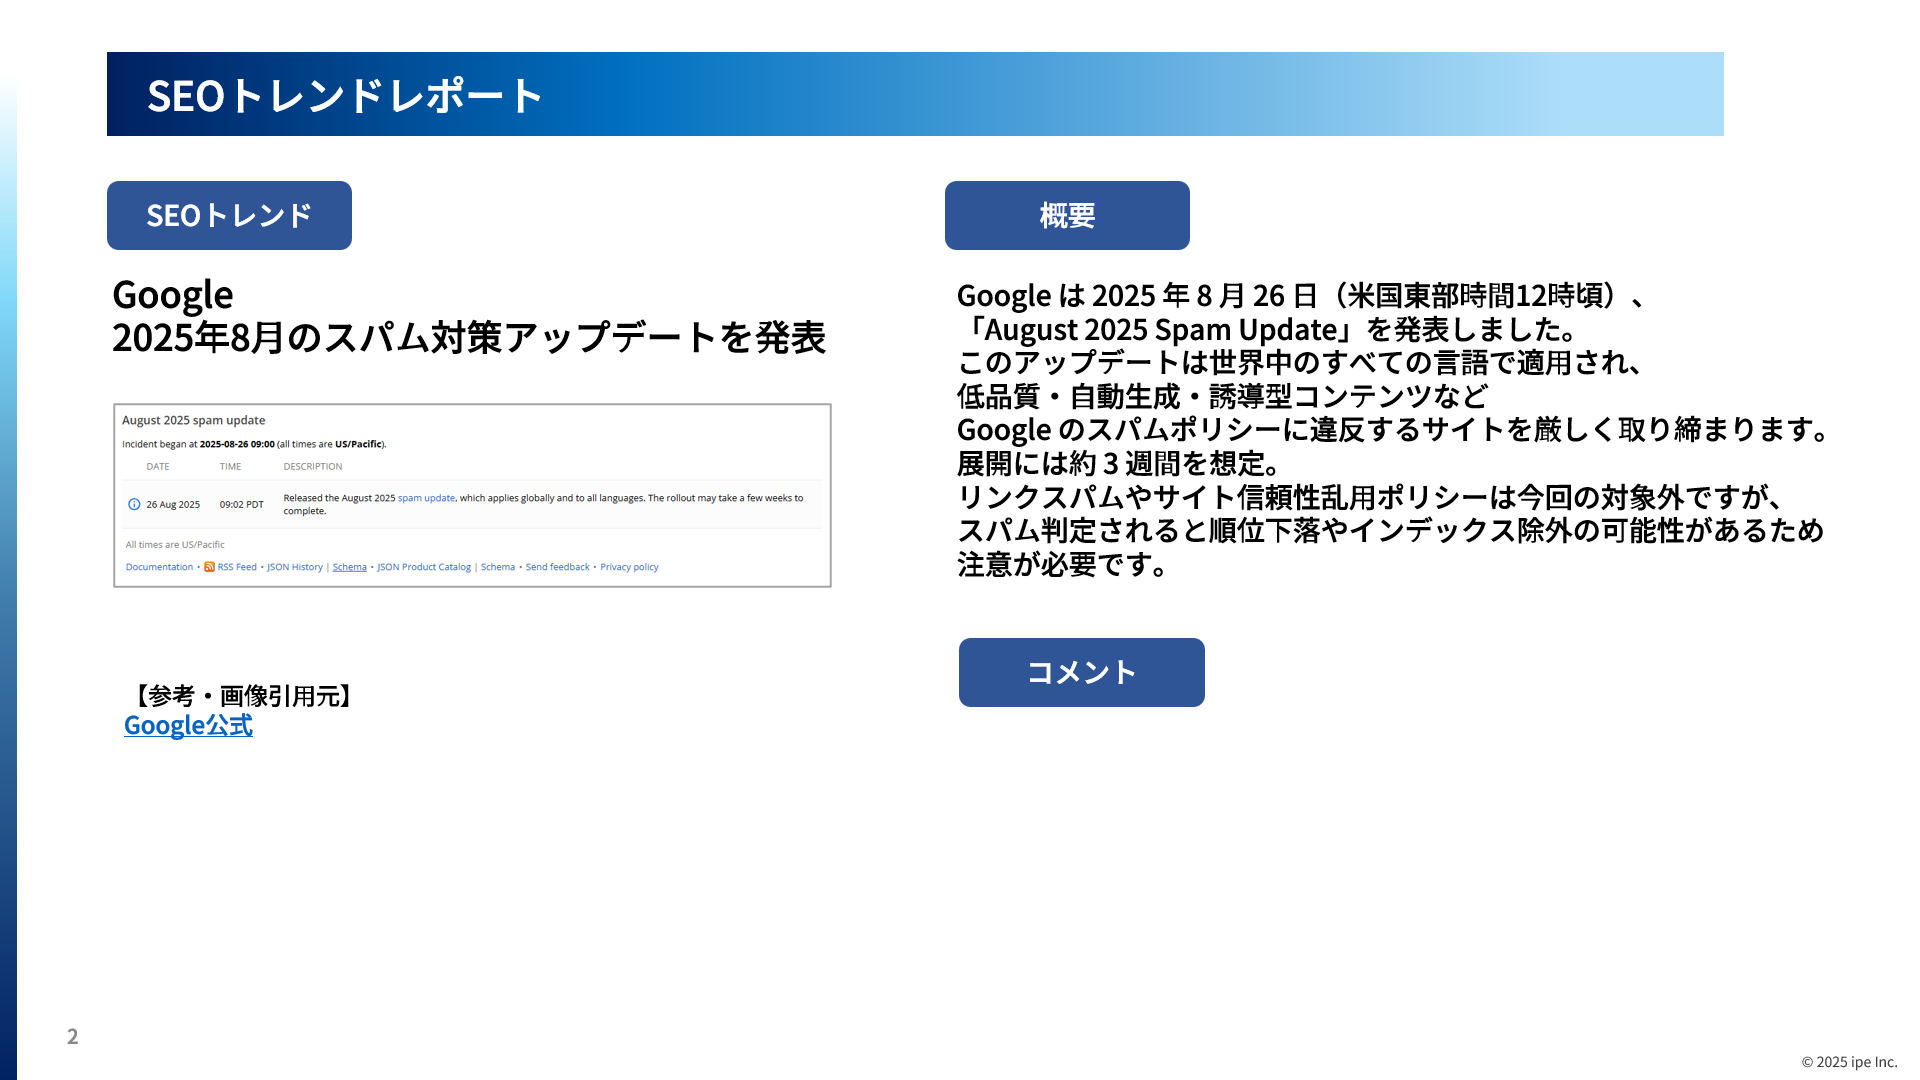Open the Privacy policy link
Screen dimensions: 1920x1080
coord(629,567)
